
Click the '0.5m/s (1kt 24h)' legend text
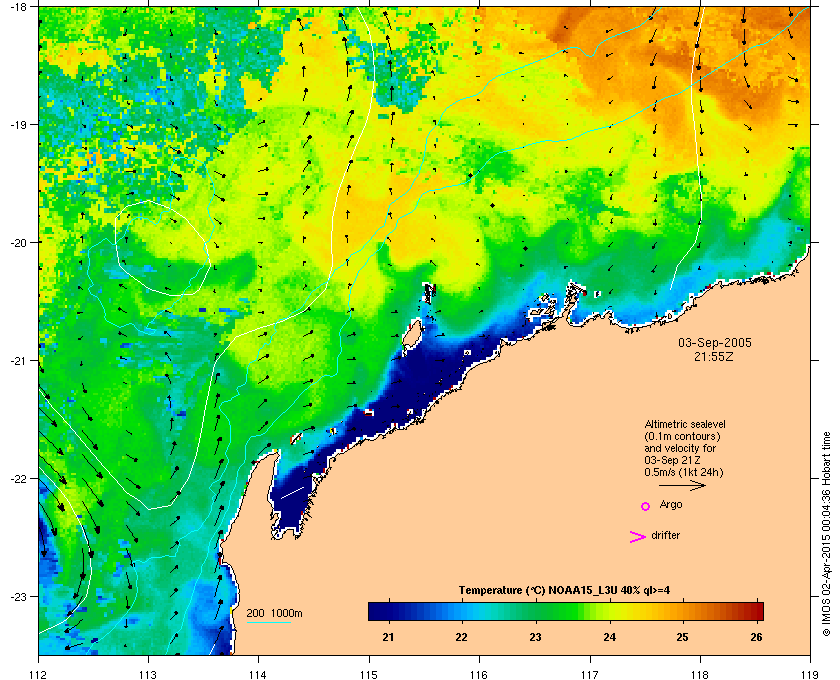684,473
